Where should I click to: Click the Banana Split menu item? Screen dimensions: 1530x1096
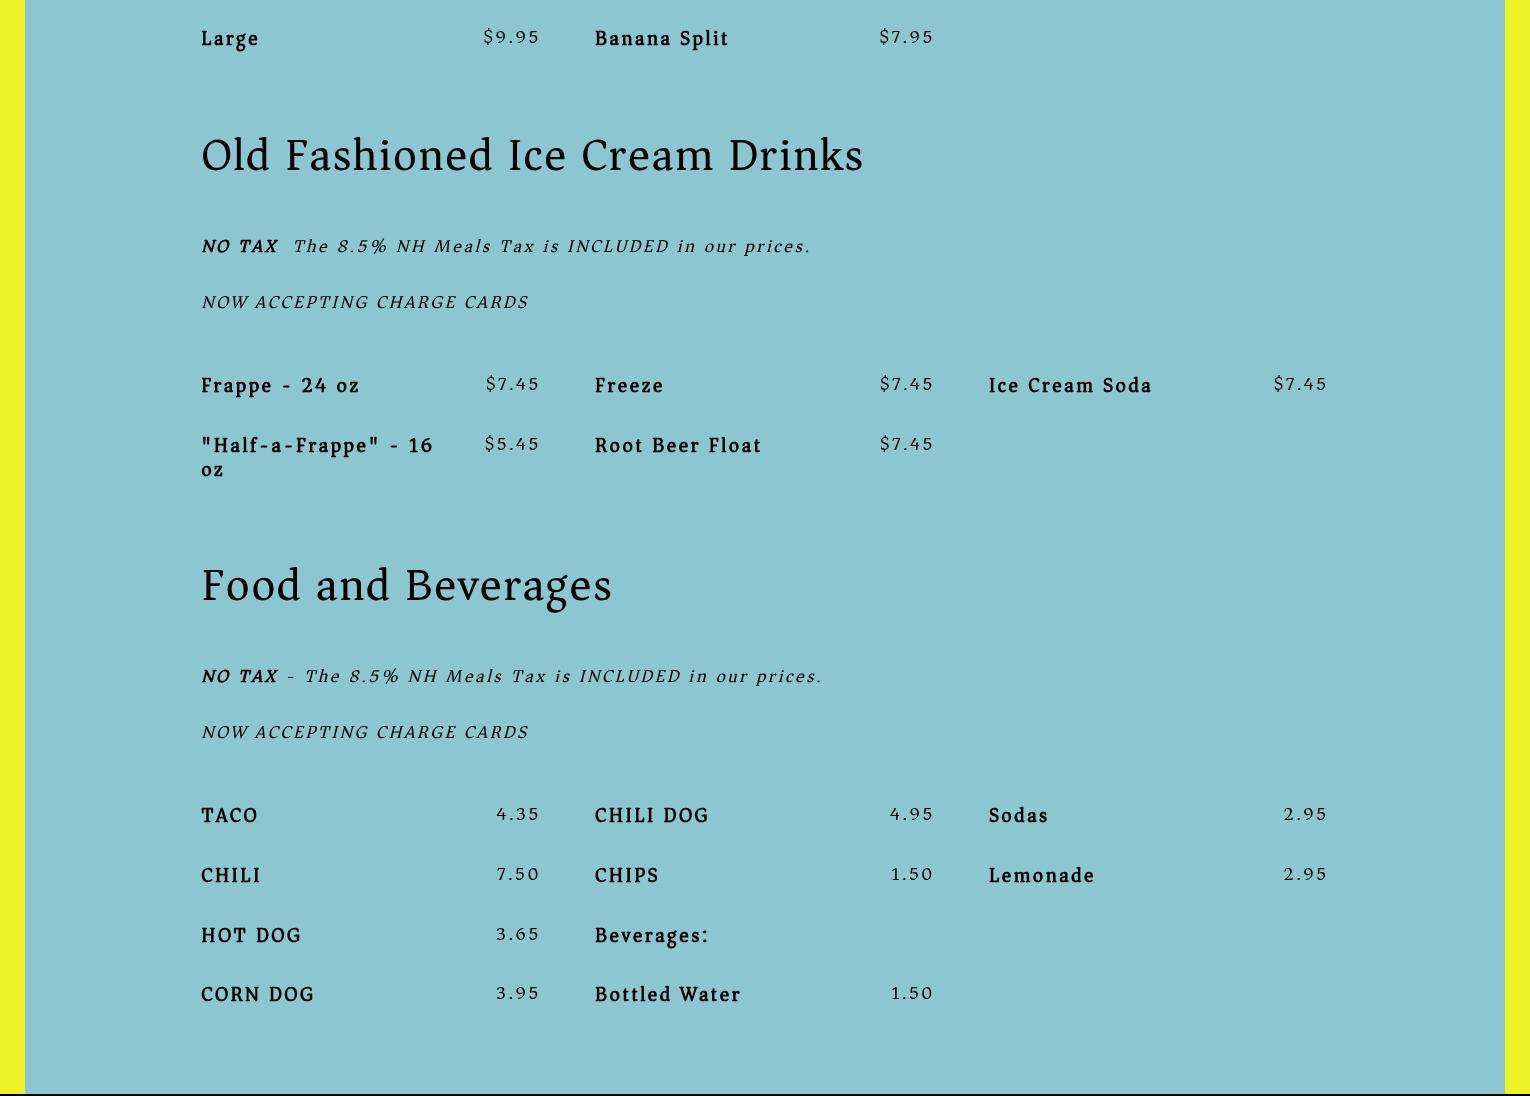[x=661, y=39]
